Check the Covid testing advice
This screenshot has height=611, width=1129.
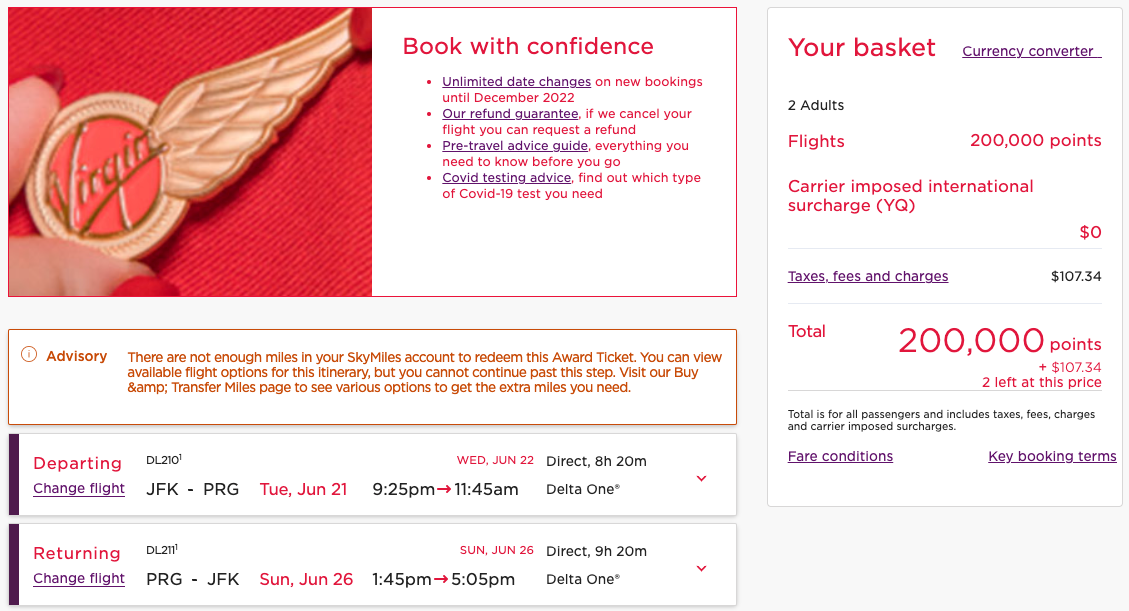[506, 177]
